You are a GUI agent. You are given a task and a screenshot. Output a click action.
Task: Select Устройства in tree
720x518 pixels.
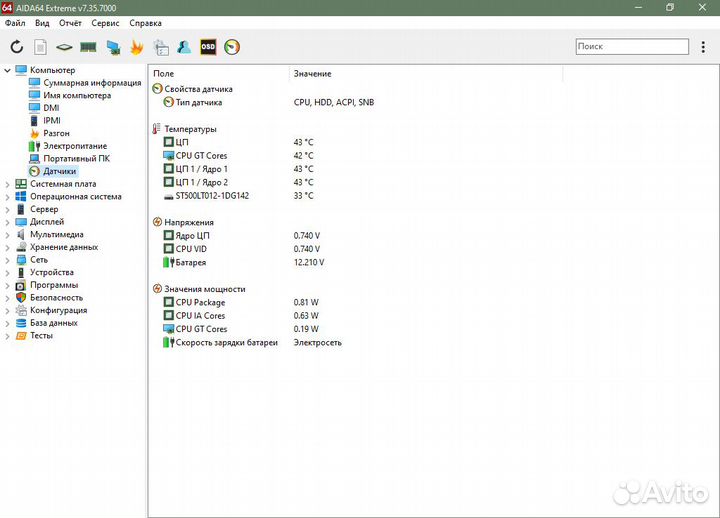click(x=52, y=272)
